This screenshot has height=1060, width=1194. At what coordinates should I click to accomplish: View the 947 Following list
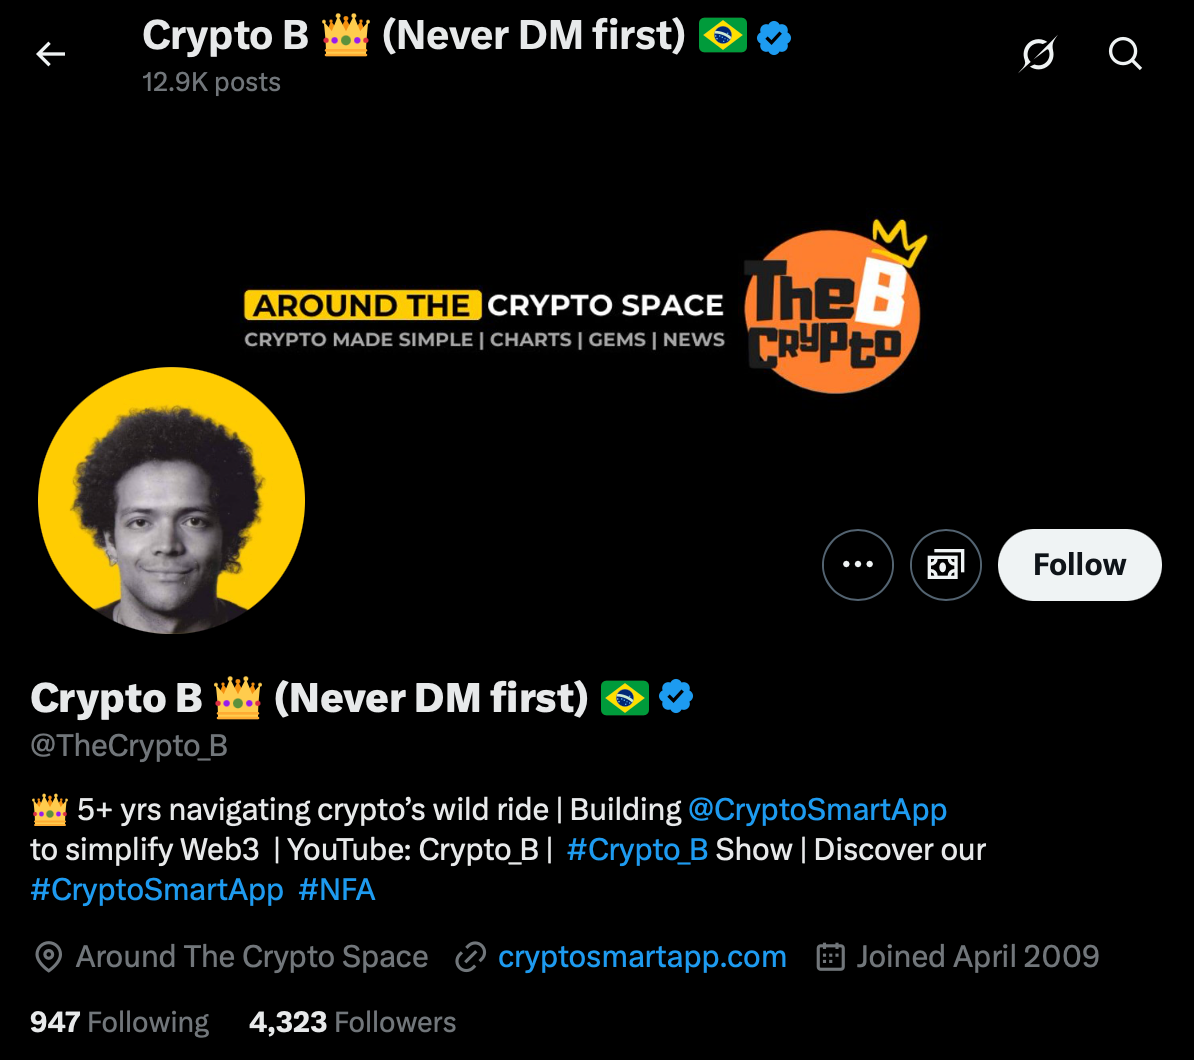118,1021
